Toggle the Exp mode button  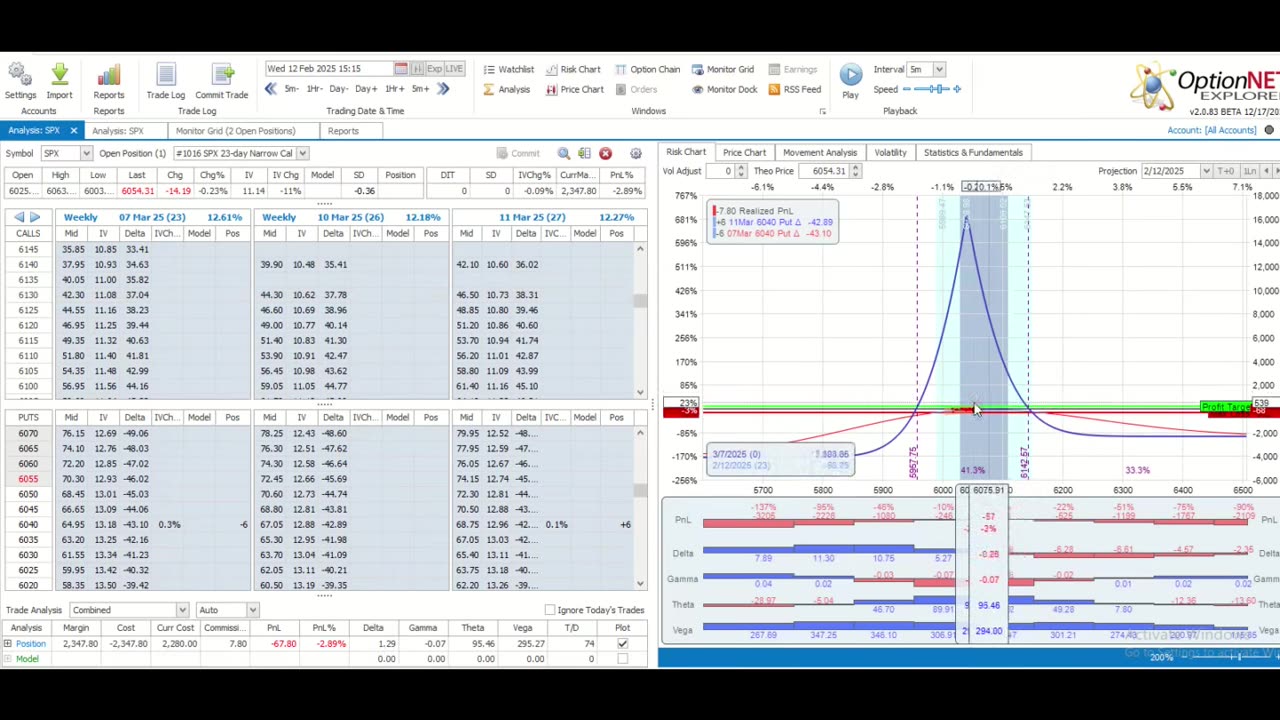click(x=434, y=69)
